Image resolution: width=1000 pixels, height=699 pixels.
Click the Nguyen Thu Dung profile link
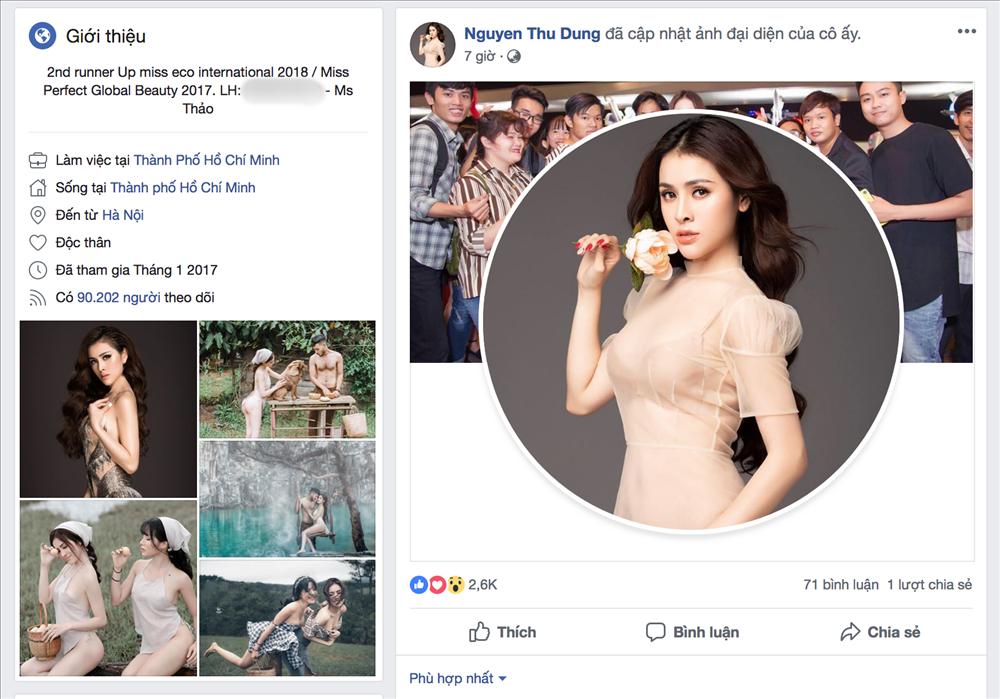(x=528, y=33)
